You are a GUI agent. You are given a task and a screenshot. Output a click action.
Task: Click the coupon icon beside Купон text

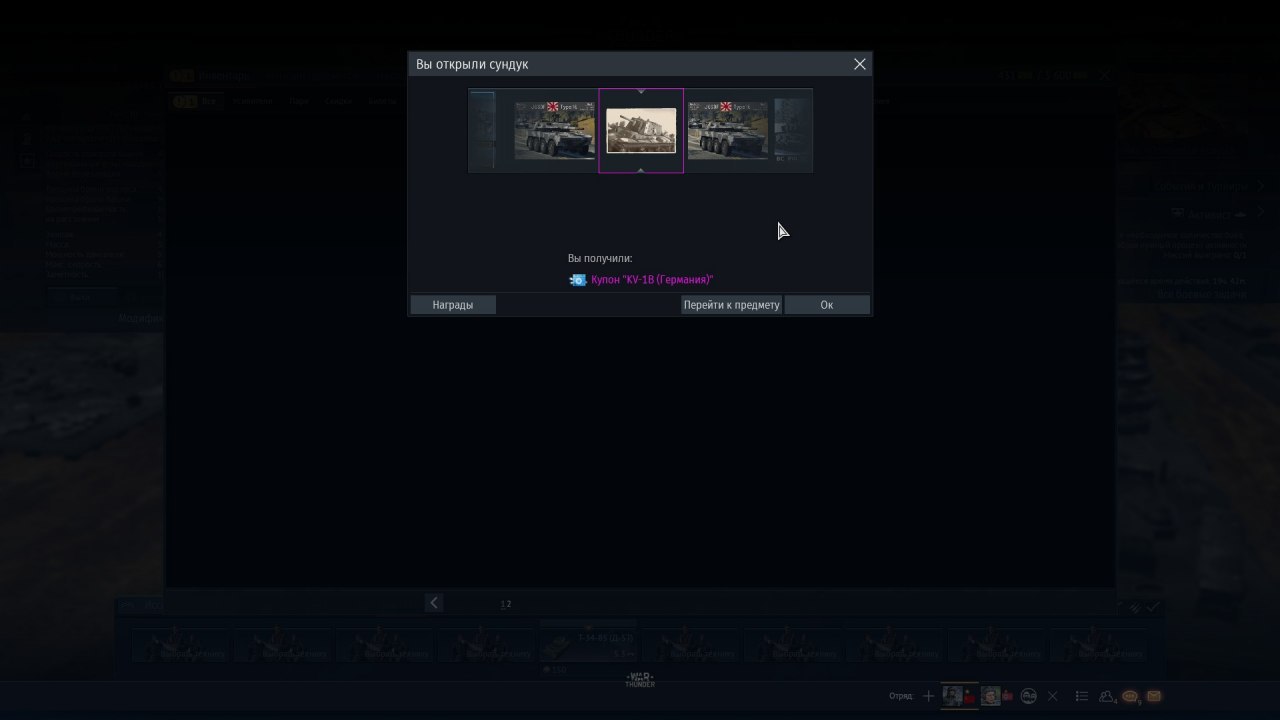point(578,280)
